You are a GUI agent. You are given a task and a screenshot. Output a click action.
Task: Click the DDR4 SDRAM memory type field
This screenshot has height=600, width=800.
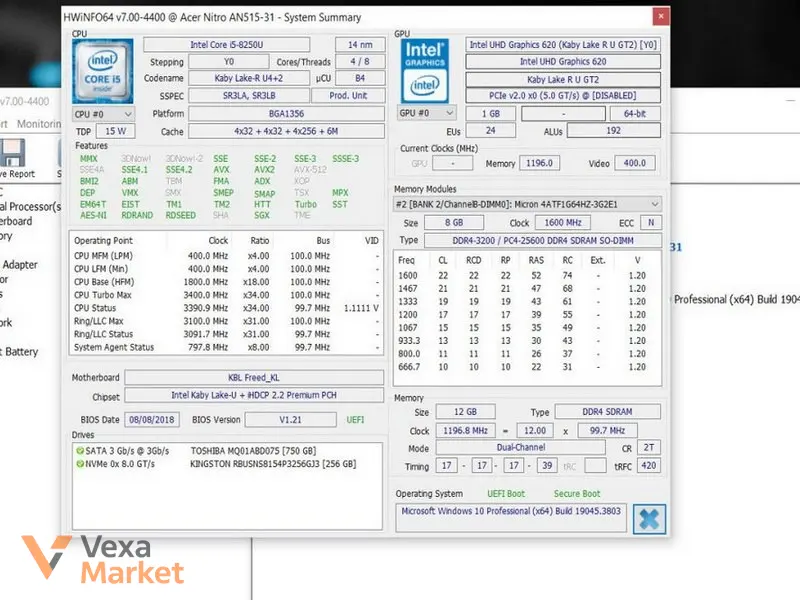pos(607,412)
